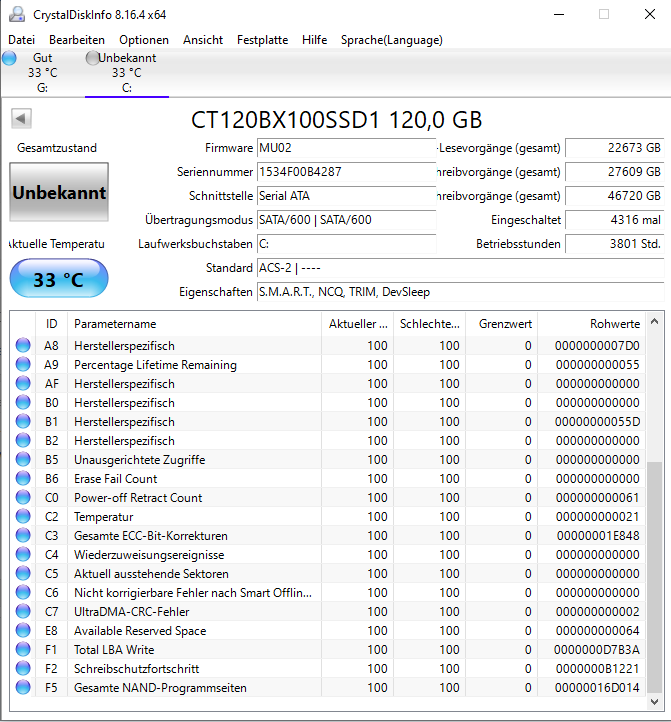Click the Eigenschaften field with S.M.A.R.T., NCQ
This screenshot has height=722, width=671.
461,291
